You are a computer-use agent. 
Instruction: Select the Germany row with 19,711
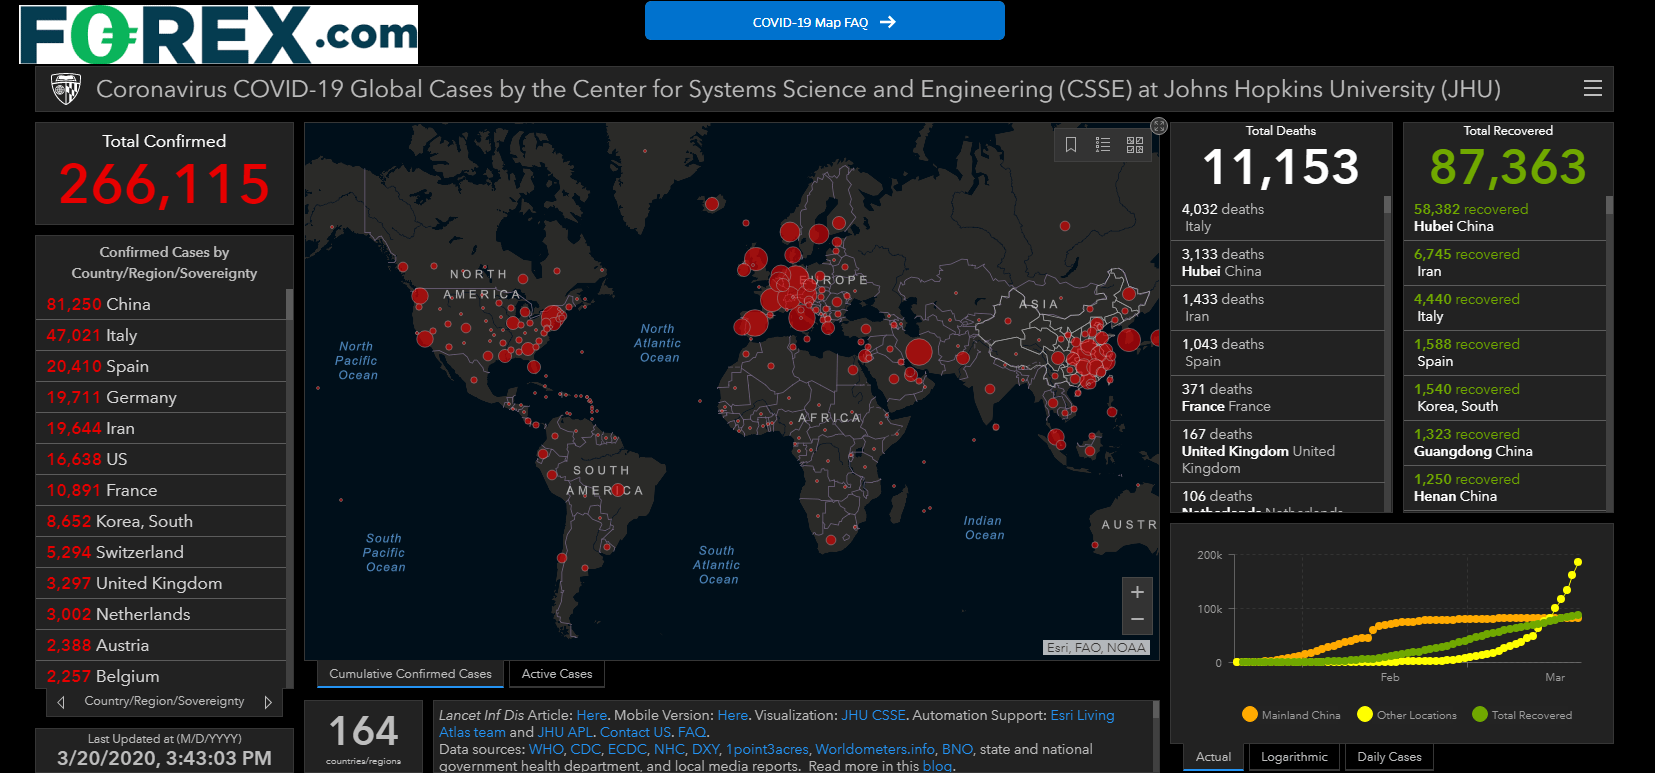click(161, 397)
